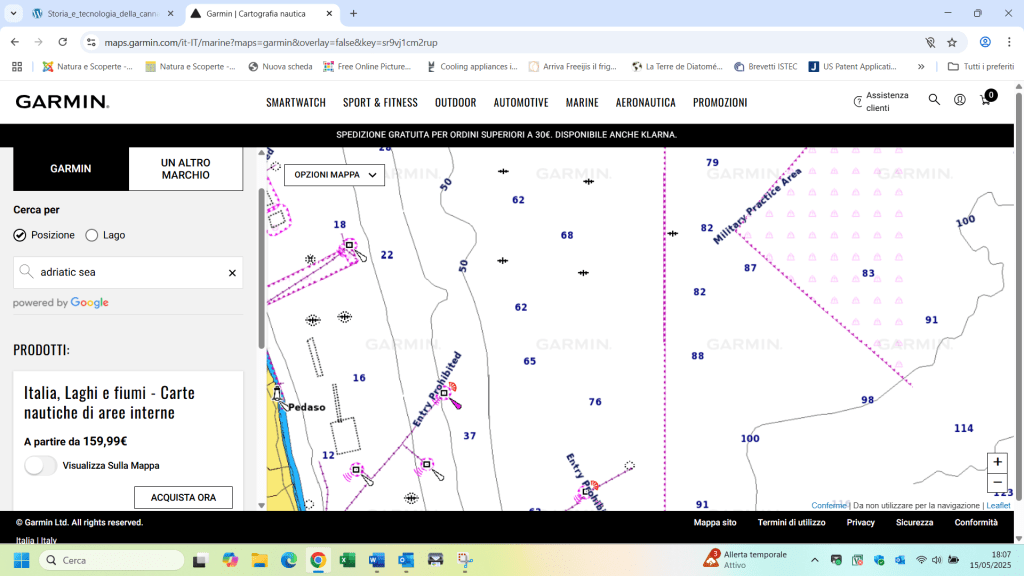Open the shopping cart icon
This screenshot has height=576, width=1024.
986,100
